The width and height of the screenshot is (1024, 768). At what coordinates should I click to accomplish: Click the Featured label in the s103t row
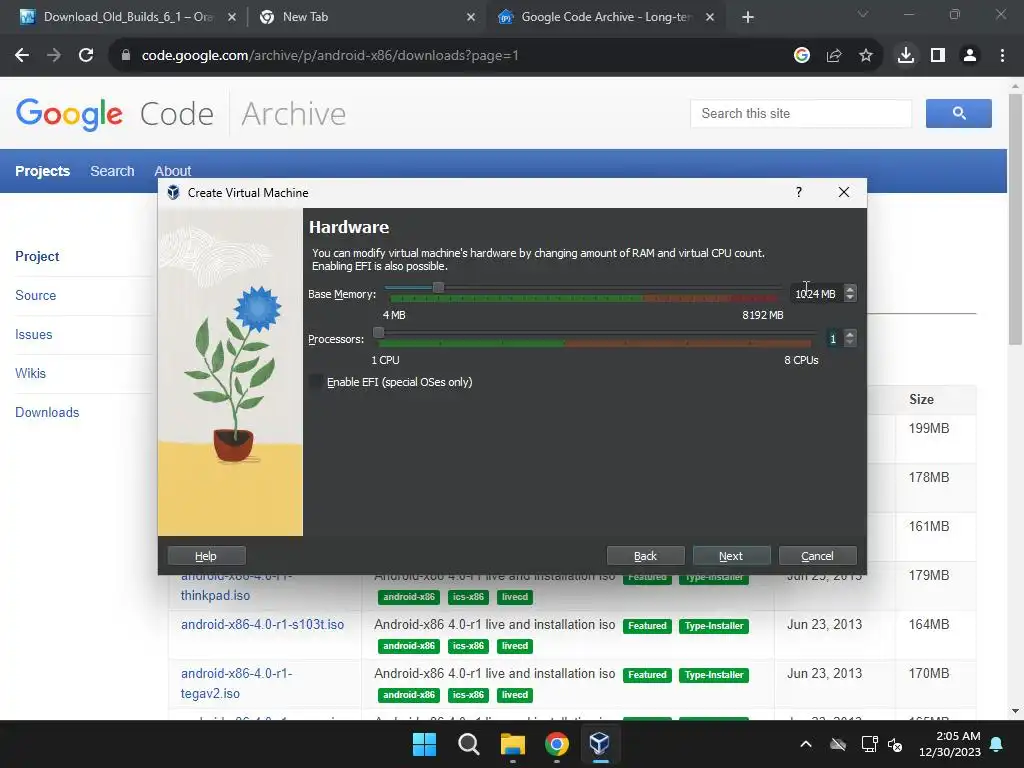pos(647,626)
